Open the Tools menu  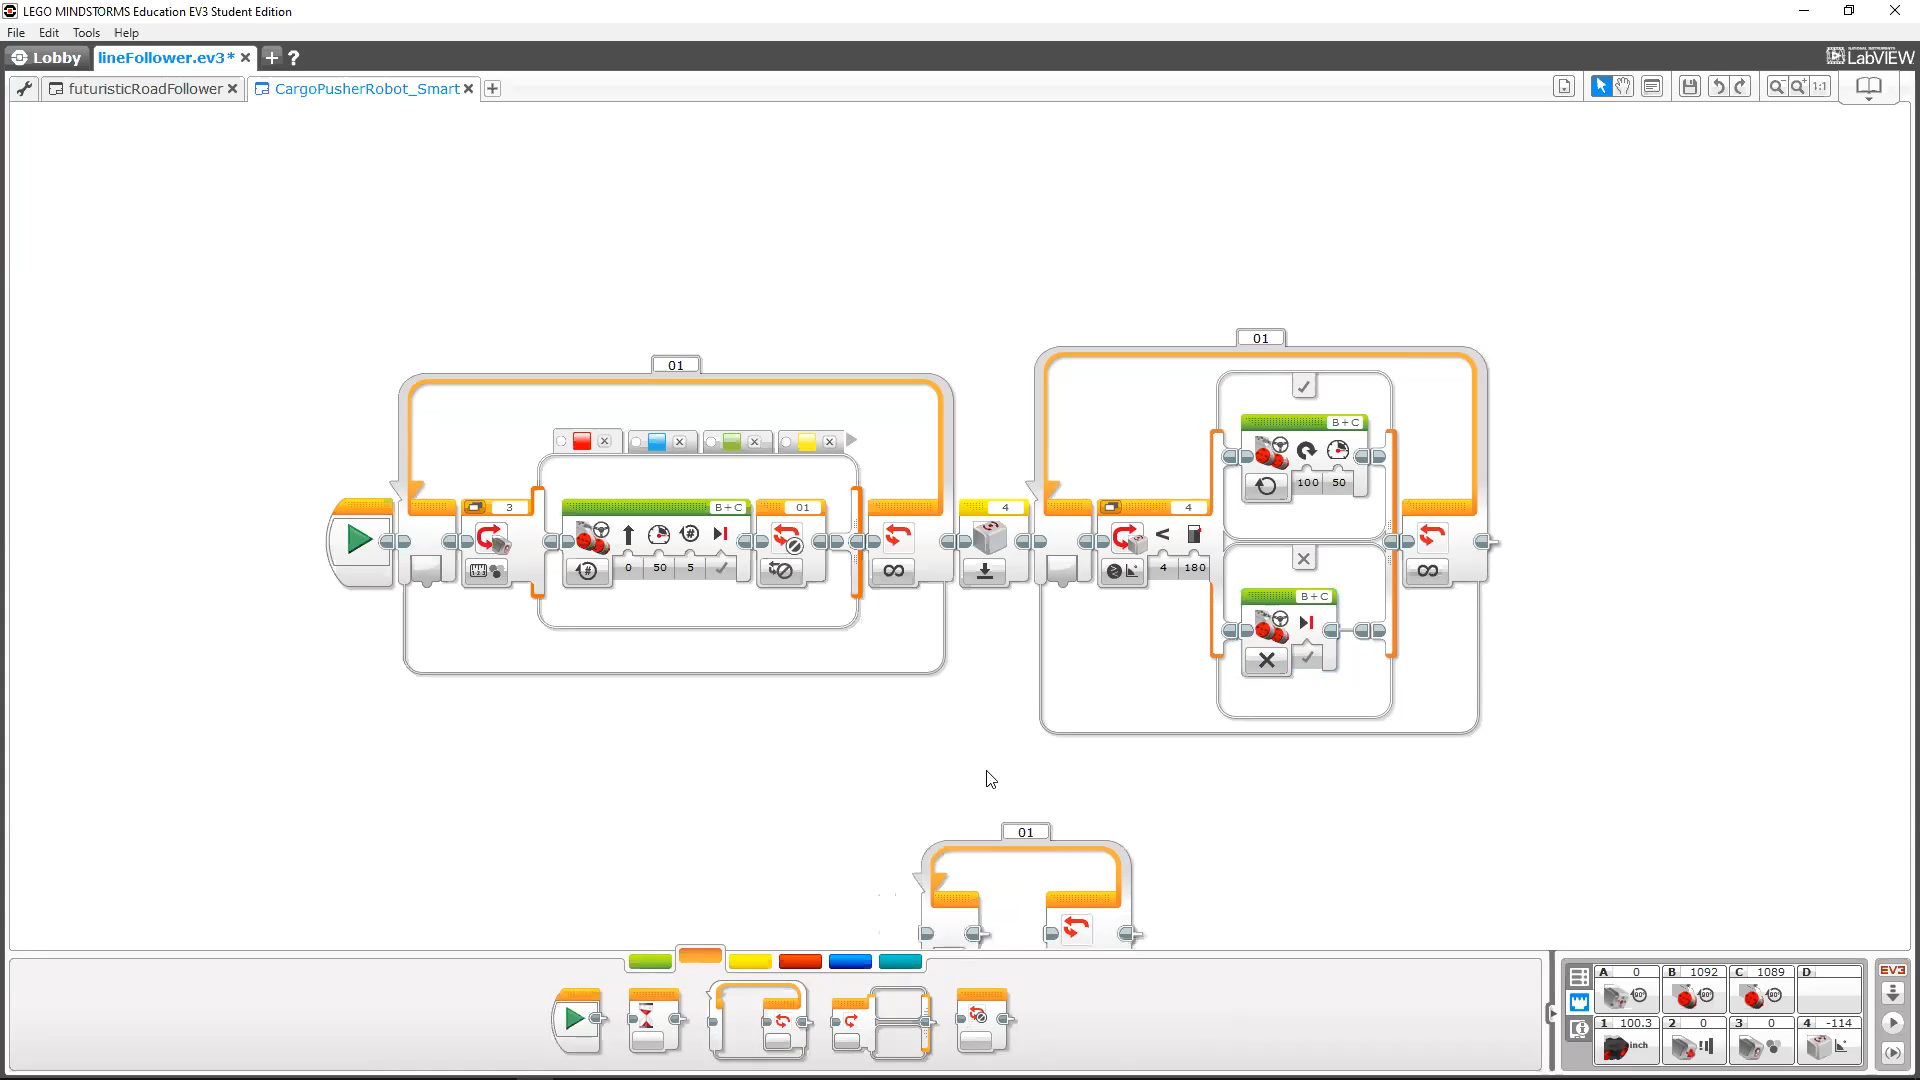pos(86,33)
